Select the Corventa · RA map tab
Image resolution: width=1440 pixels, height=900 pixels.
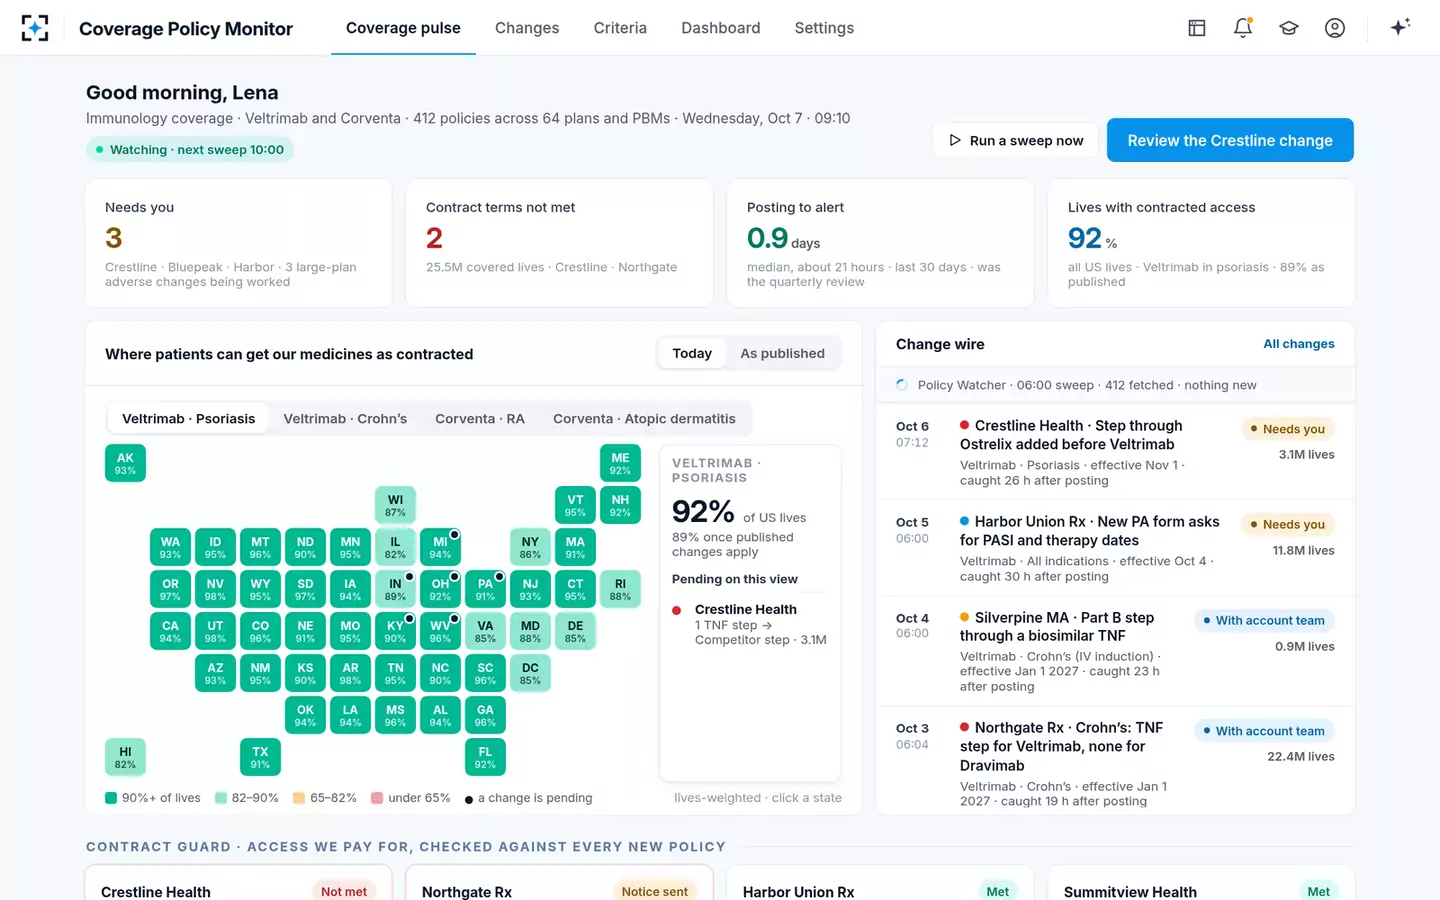[480, 419]
